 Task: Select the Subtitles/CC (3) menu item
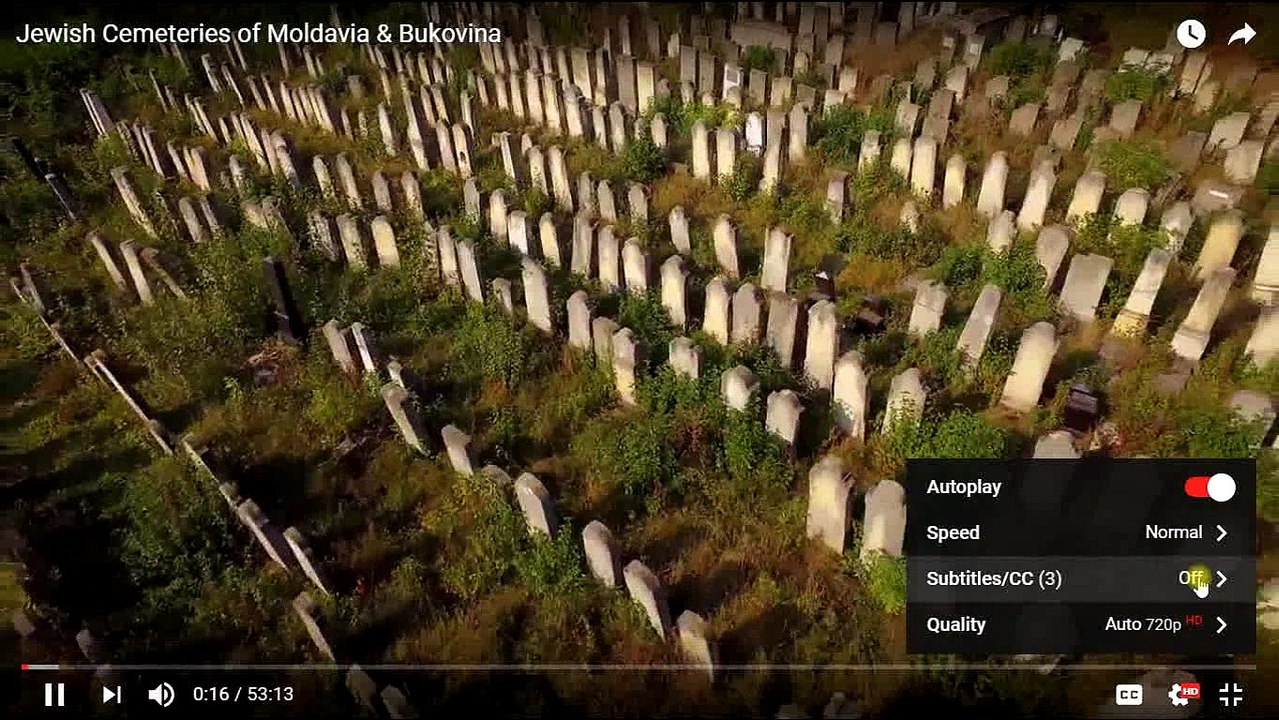(x=1080, y=579)
